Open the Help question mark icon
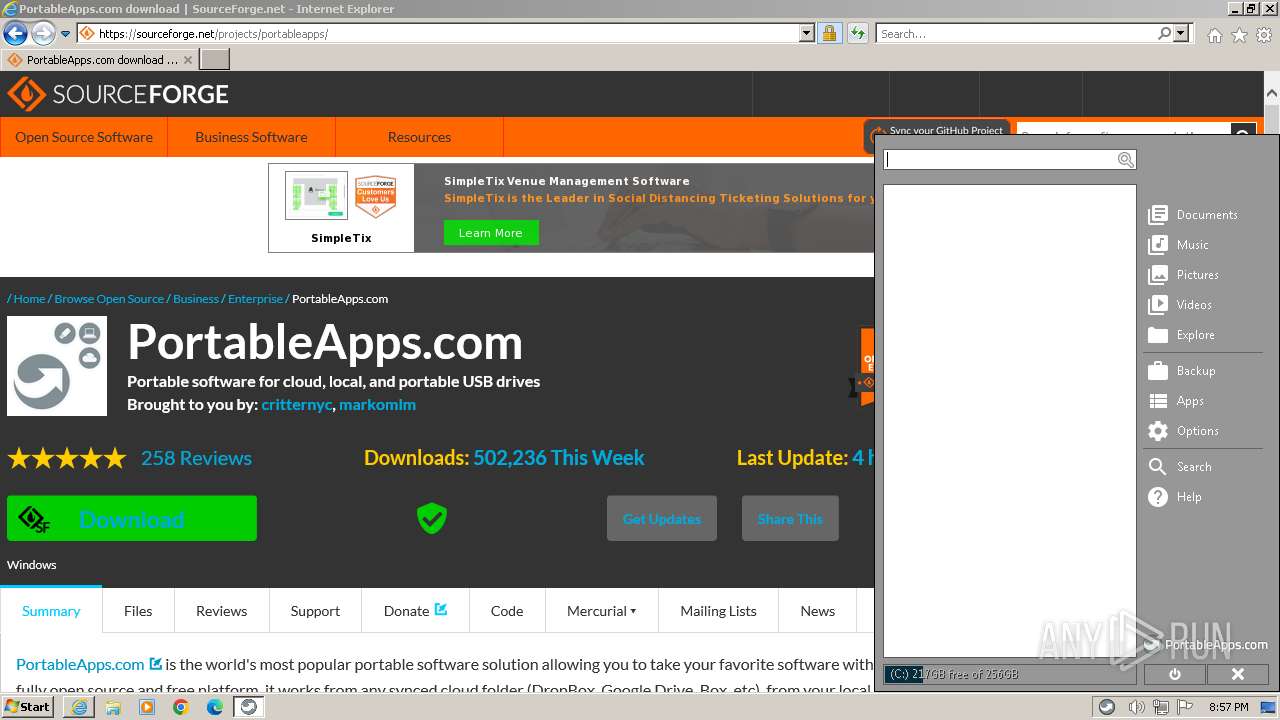The image size is (1280, 720). click(1158, 497)
